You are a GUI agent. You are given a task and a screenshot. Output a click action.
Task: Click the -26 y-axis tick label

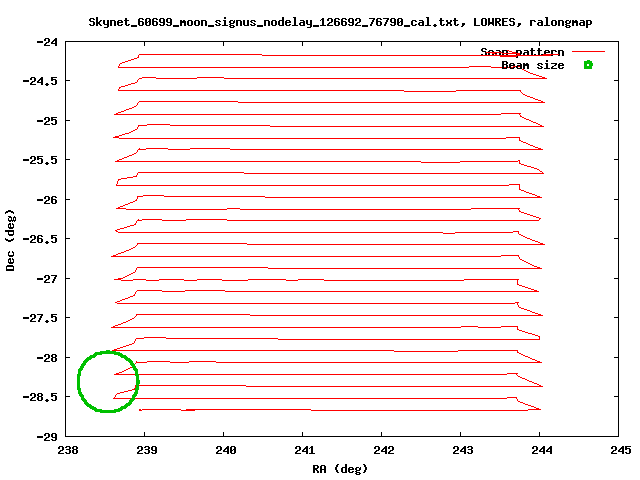point(47,200)
